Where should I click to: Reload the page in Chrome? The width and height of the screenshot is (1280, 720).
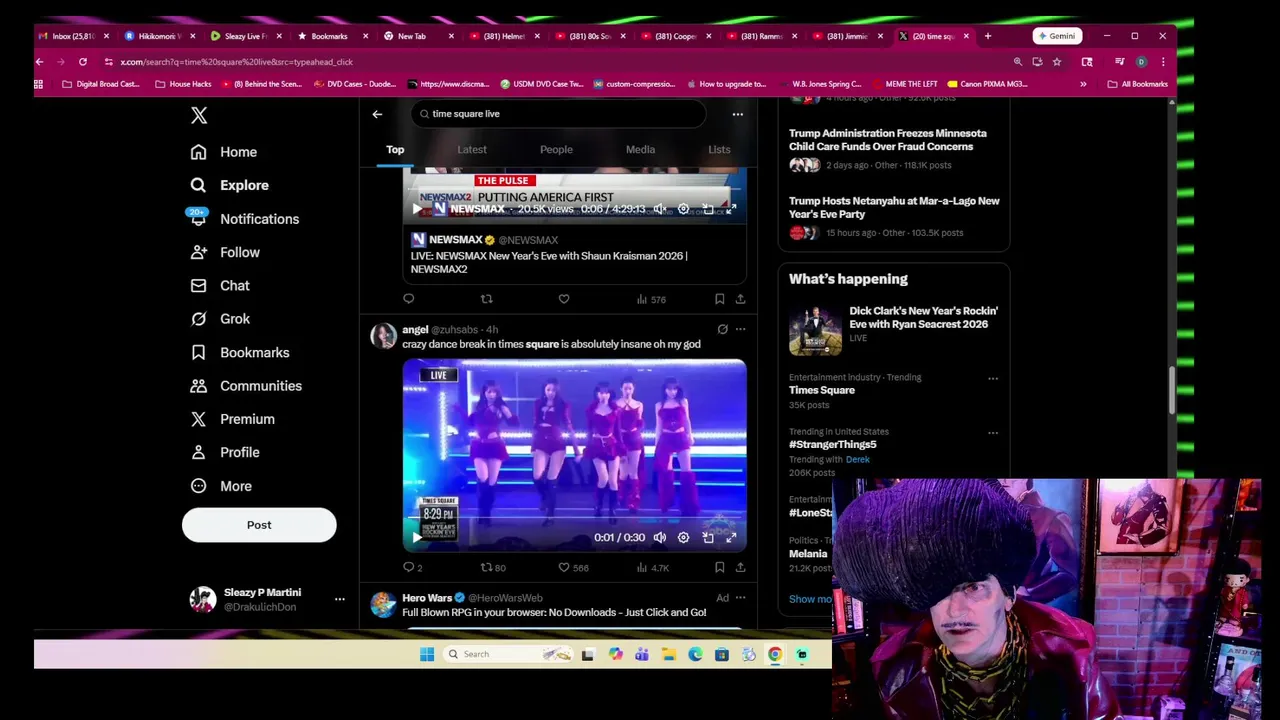click(83, 62)
